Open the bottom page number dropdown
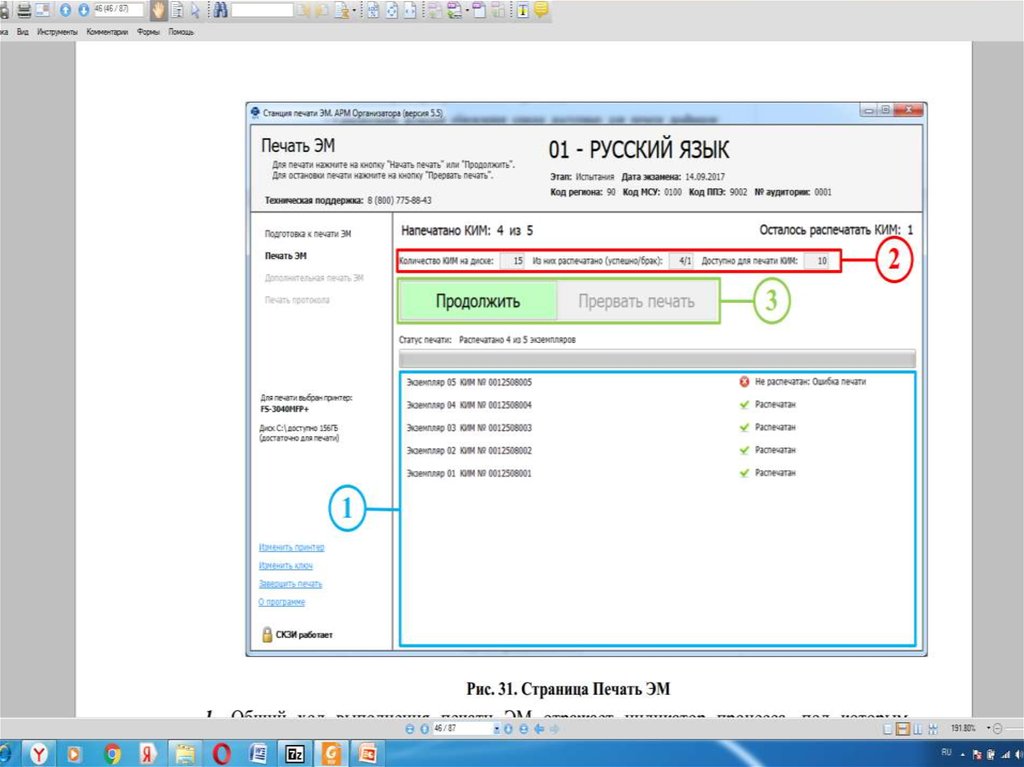1024x767 pixels. point(497,729)
